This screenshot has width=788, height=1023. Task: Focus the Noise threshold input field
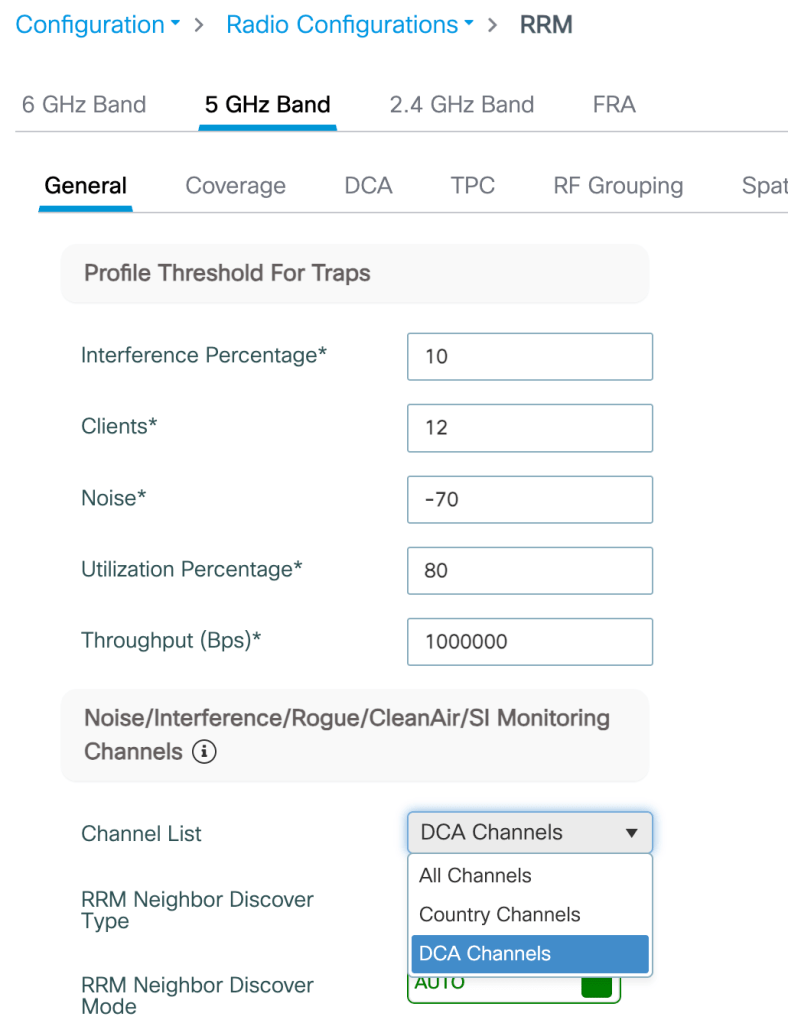529,499
